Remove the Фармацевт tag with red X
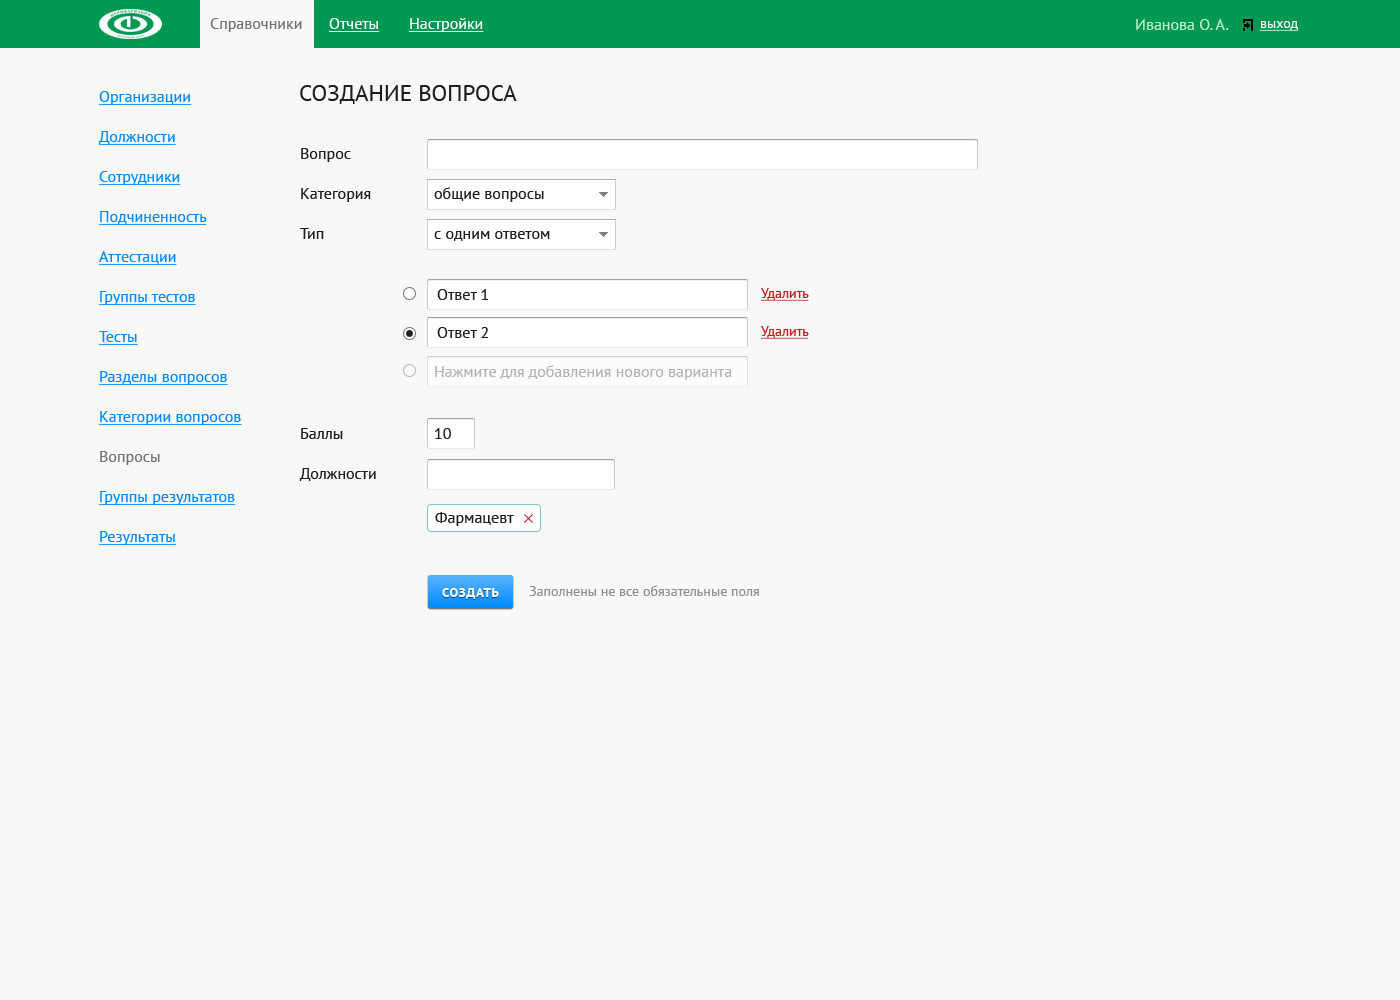This screenshot has width=1400, height=1000. pos(528,518)
